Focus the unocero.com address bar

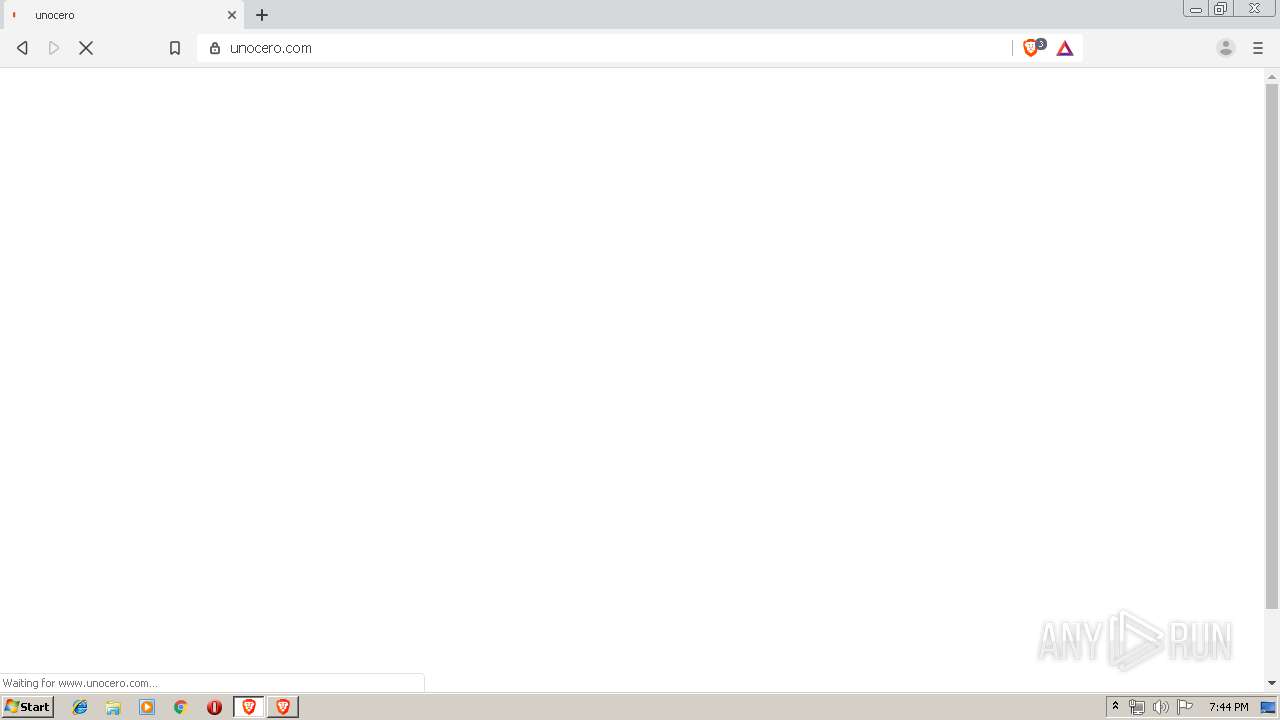[604, 48]
